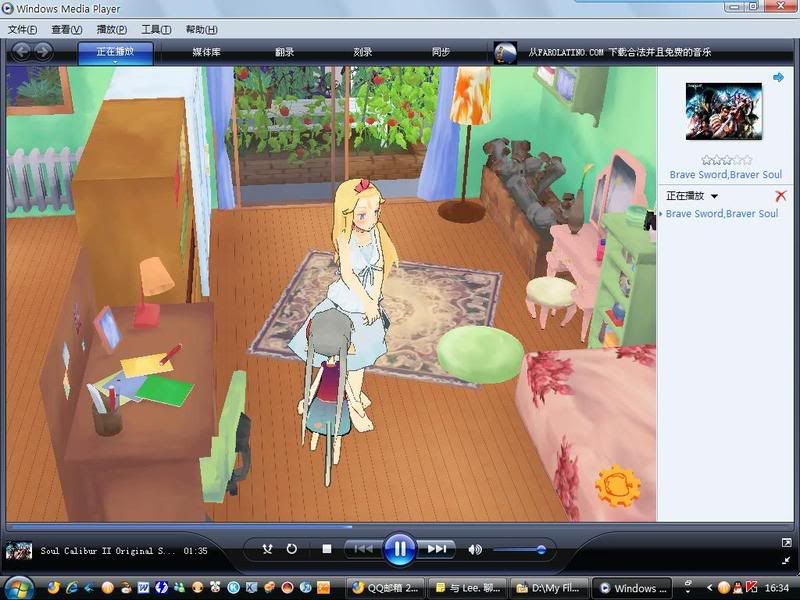800x600 pixels.
Task: Open the Windows Start button
Action: pos(18,588)
